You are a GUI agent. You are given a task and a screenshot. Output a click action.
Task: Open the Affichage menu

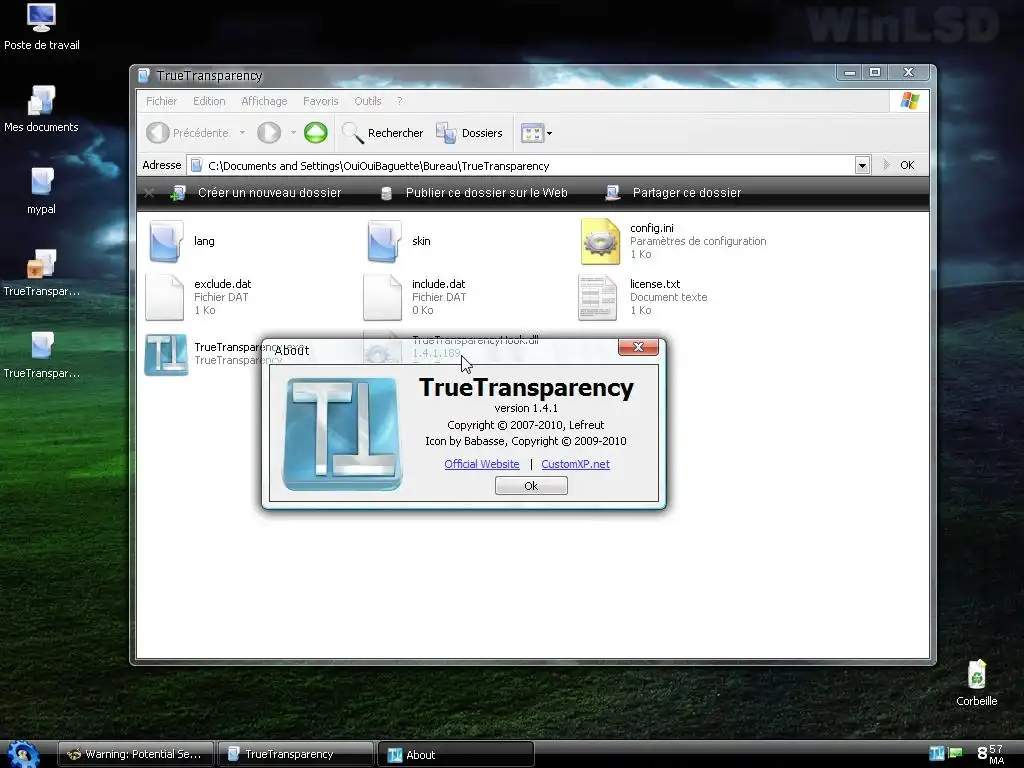point(264,101)
